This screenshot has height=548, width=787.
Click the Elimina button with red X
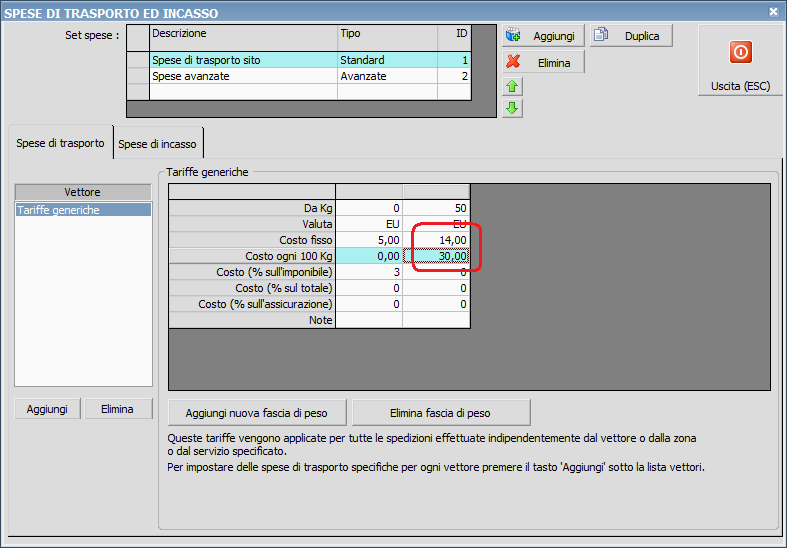click(x=543, y=63)
